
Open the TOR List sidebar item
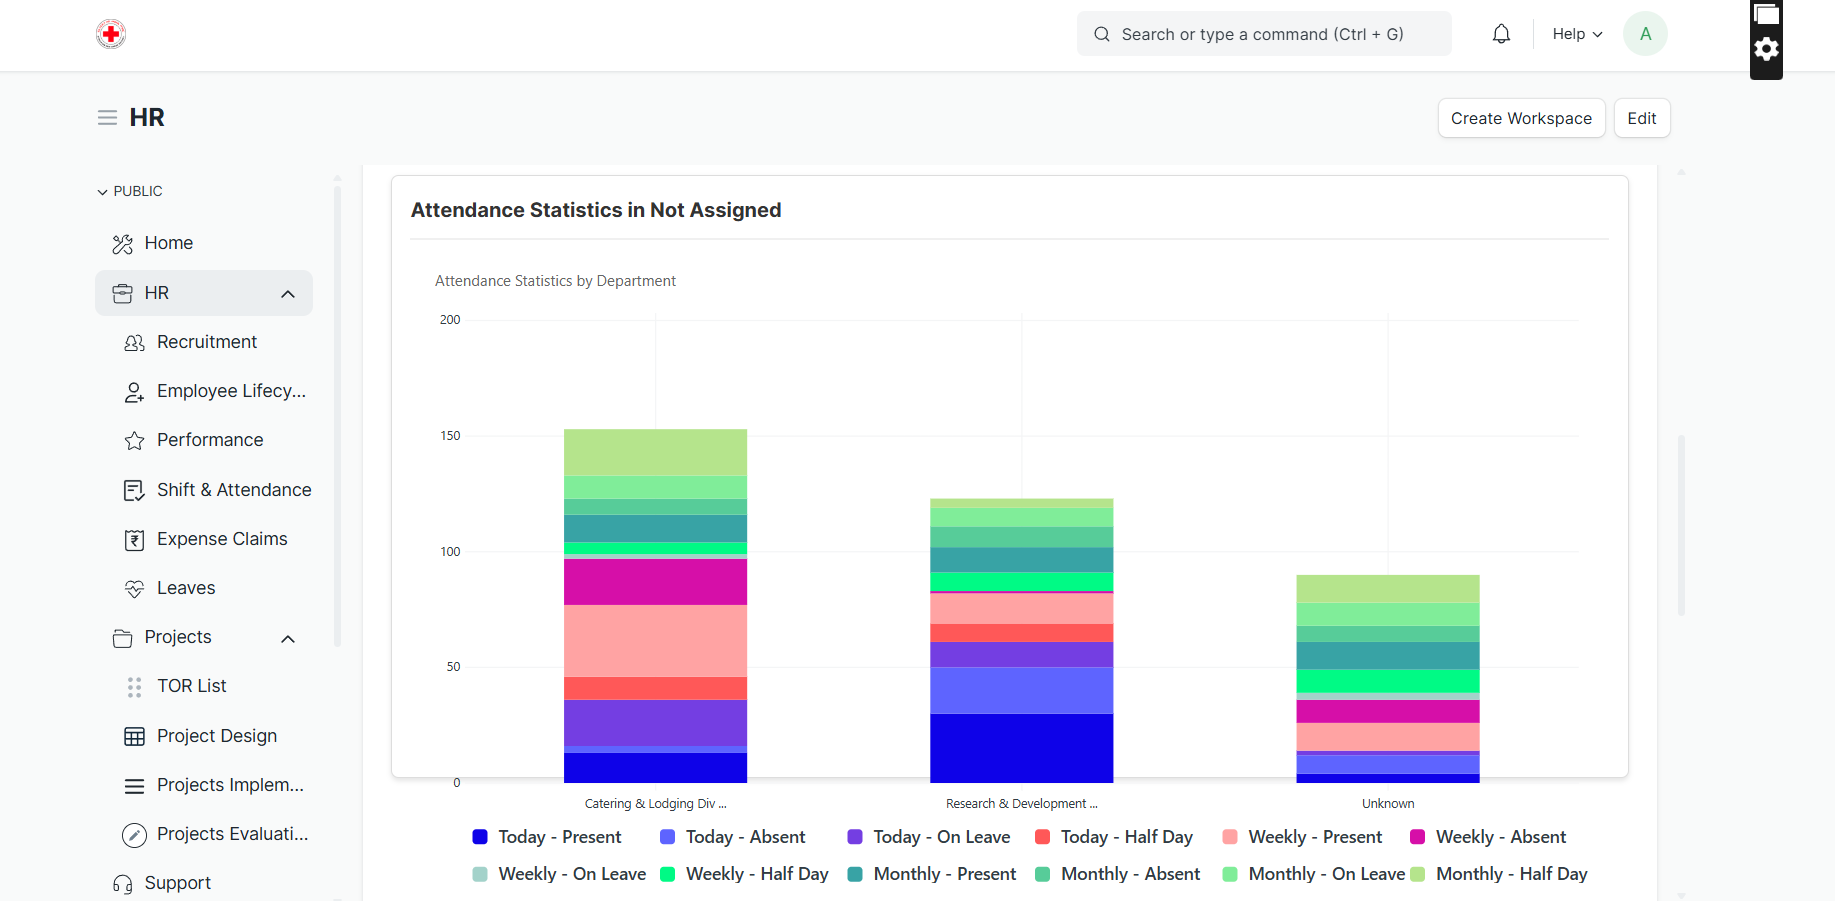pos(192,686)
